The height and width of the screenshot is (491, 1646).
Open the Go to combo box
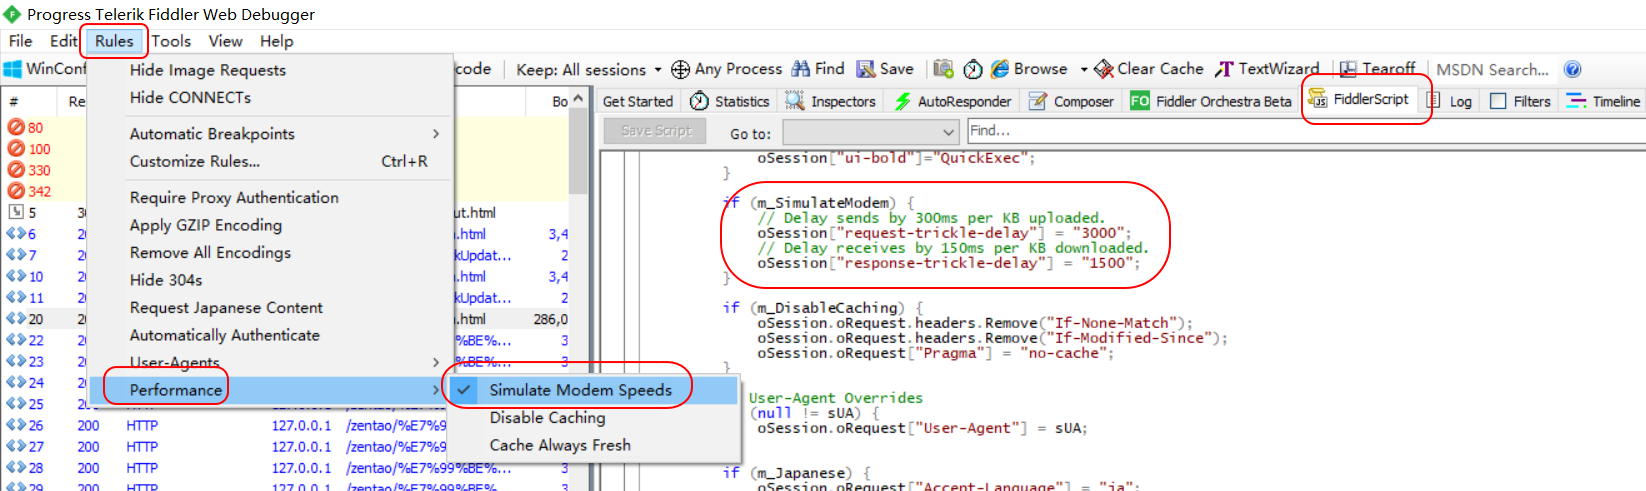click(871, 132)
